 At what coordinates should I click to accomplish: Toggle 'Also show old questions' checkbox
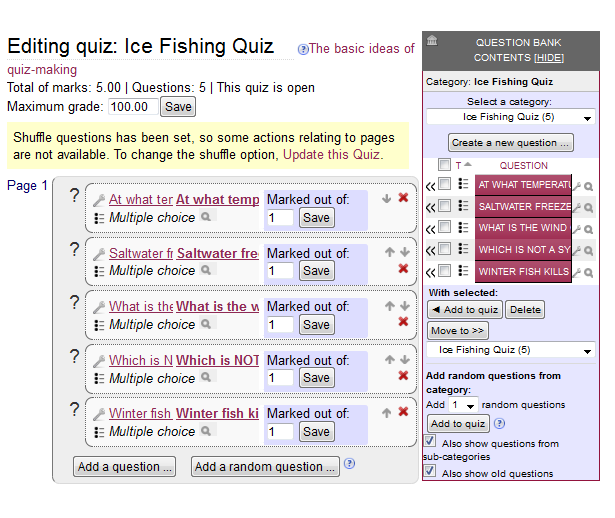point(429,471)
